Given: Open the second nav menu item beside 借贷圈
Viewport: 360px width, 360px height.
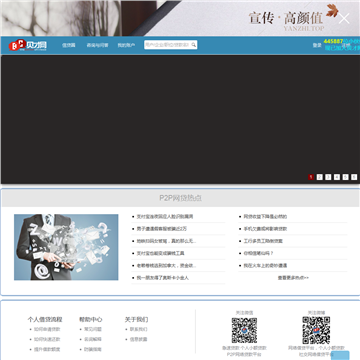Looking at the screenshot, I should (97, 45).
